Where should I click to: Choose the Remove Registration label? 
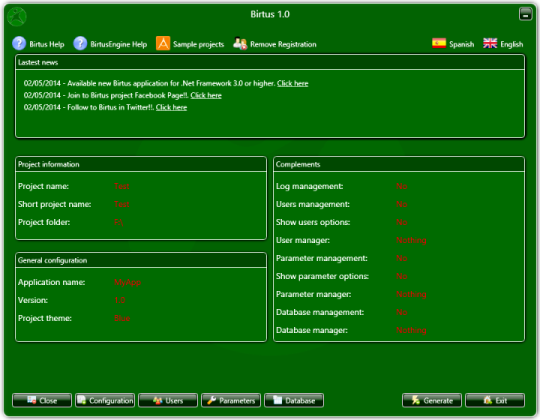(283, 44)
